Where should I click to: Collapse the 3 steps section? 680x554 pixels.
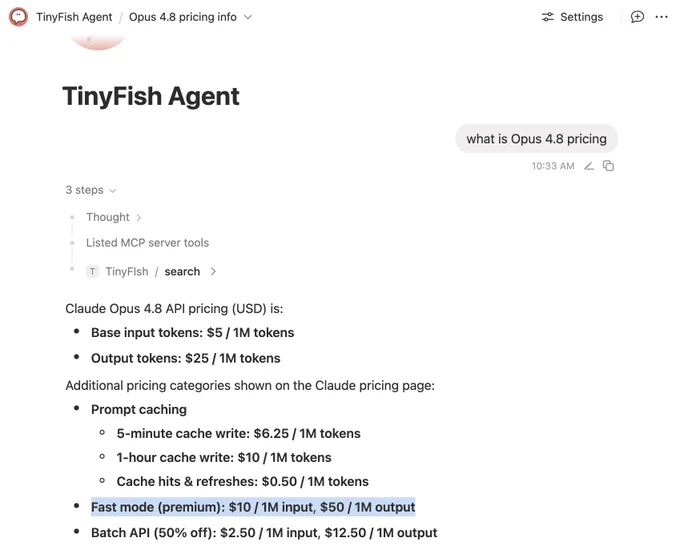click(91, 190)
